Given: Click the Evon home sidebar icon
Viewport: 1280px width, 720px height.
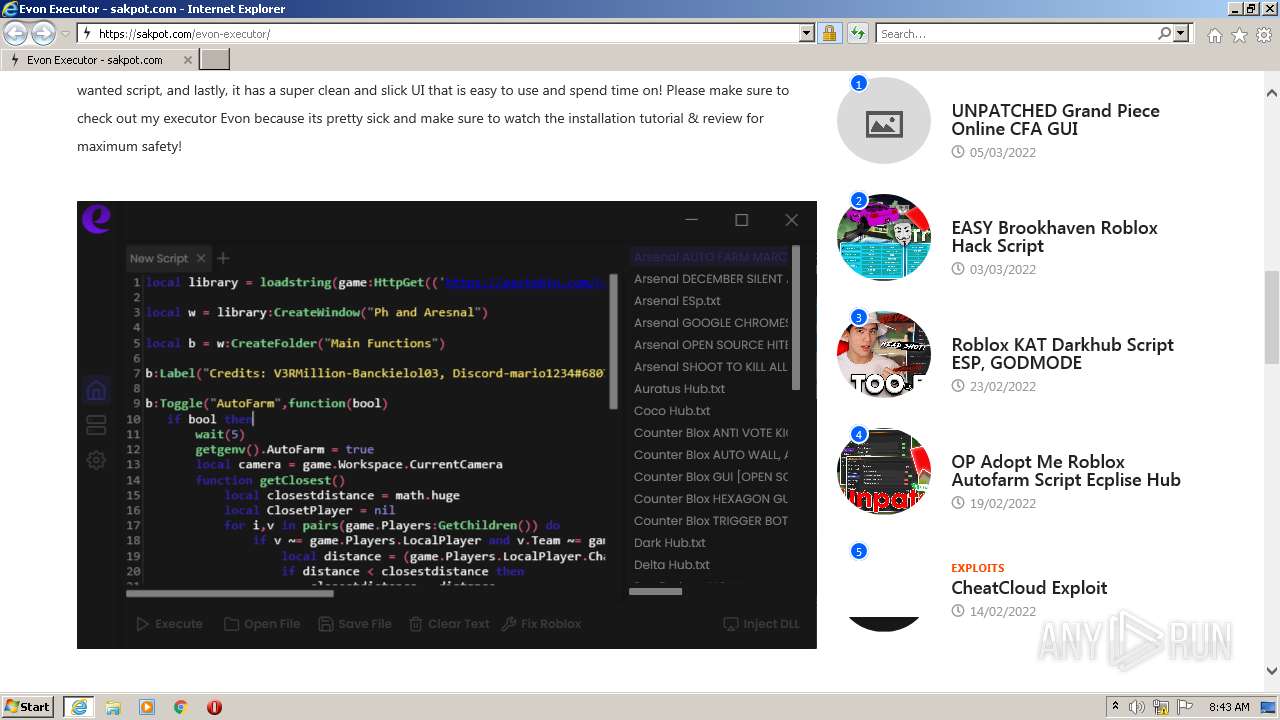Looking at the screenshot, I should pyautogui.click(x=96, y=390).
